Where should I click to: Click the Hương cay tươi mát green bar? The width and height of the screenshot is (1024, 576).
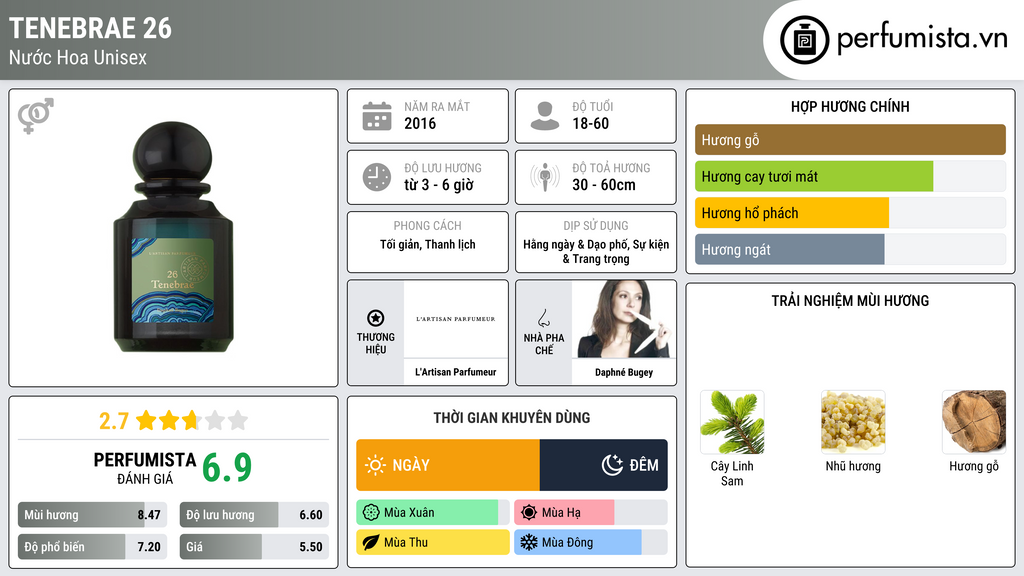click(x=814, y=176)
